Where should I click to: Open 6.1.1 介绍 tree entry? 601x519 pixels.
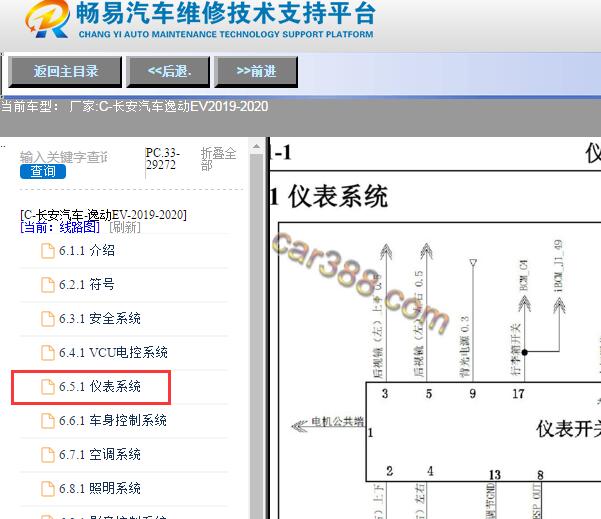click(x=87, y=251)
